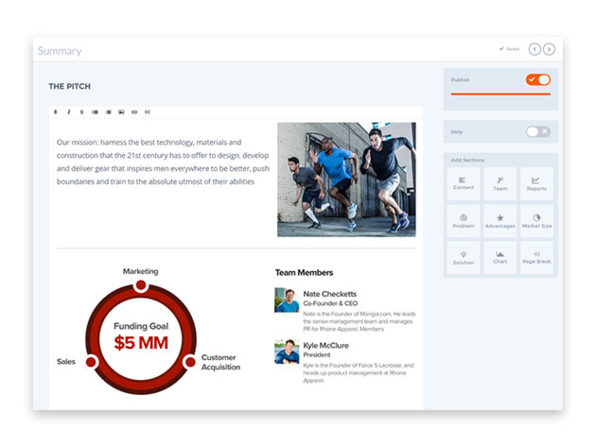This screenshot has width=596, height=447.
Task: Add a Solution section
Action: 463,257
